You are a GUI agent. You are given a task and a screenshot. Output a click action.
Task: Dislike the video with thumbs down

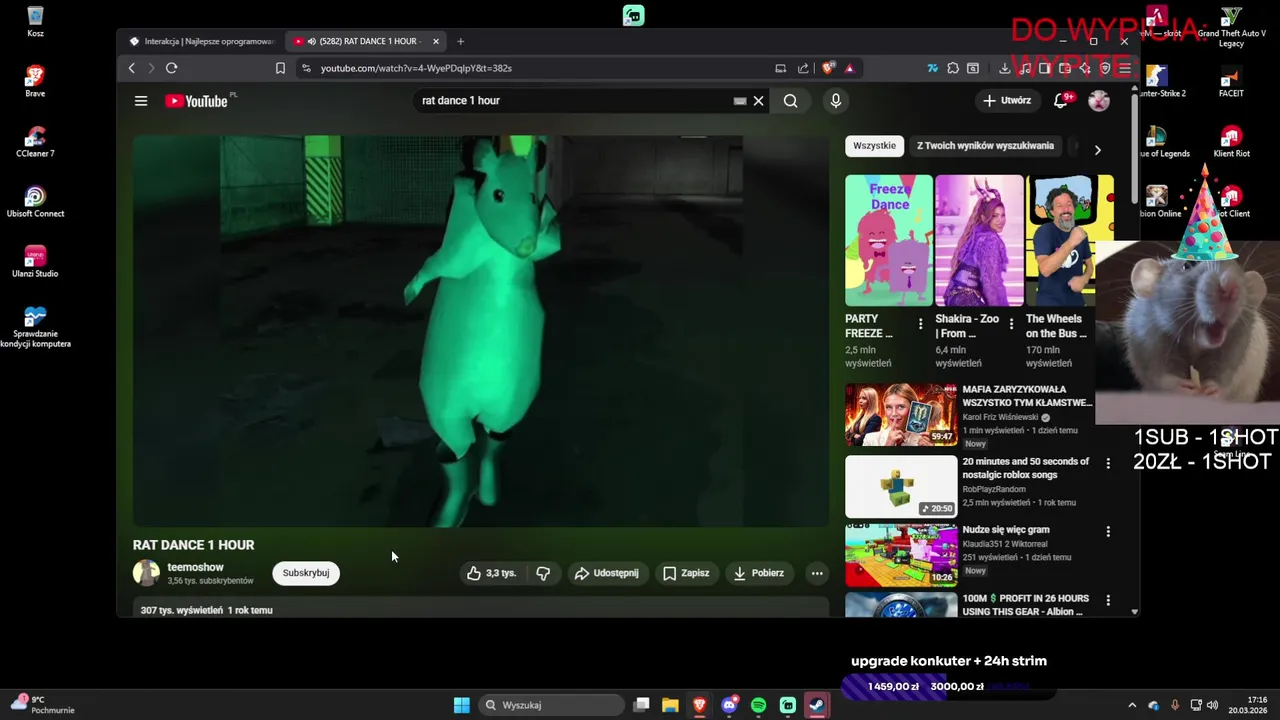tap(543, 573)
